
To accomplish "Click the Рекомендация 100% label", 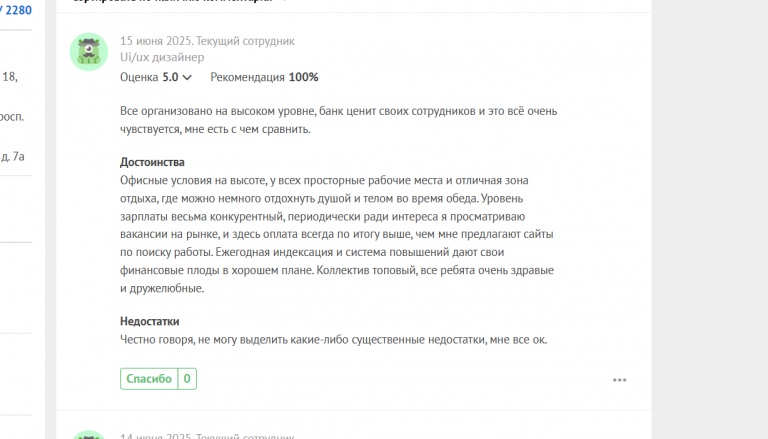I will 264,77.
